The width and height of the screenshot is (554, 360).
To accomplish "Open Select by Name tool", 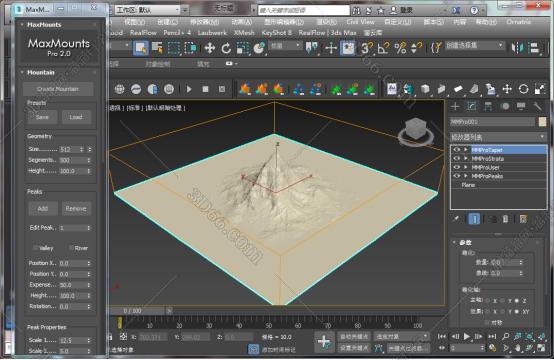I will (x=157, y=48).
